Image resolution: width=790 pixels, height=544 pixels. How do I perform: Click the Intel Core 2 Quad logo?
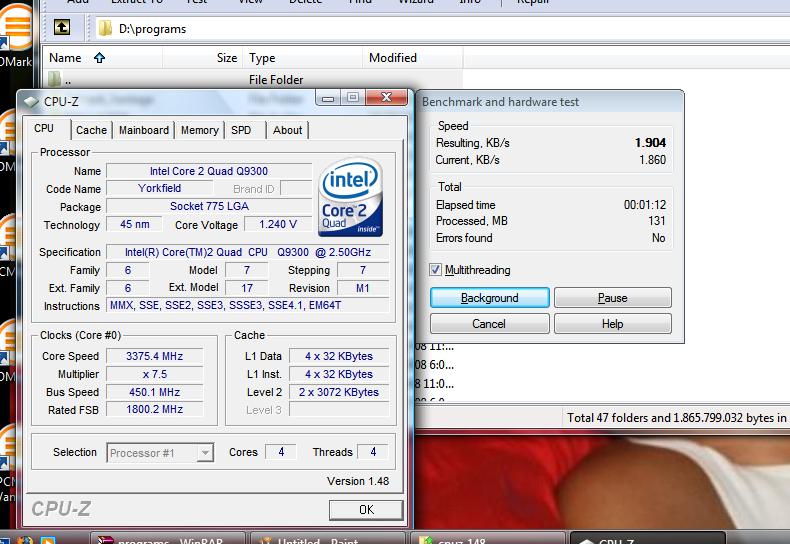click(351, 197)
